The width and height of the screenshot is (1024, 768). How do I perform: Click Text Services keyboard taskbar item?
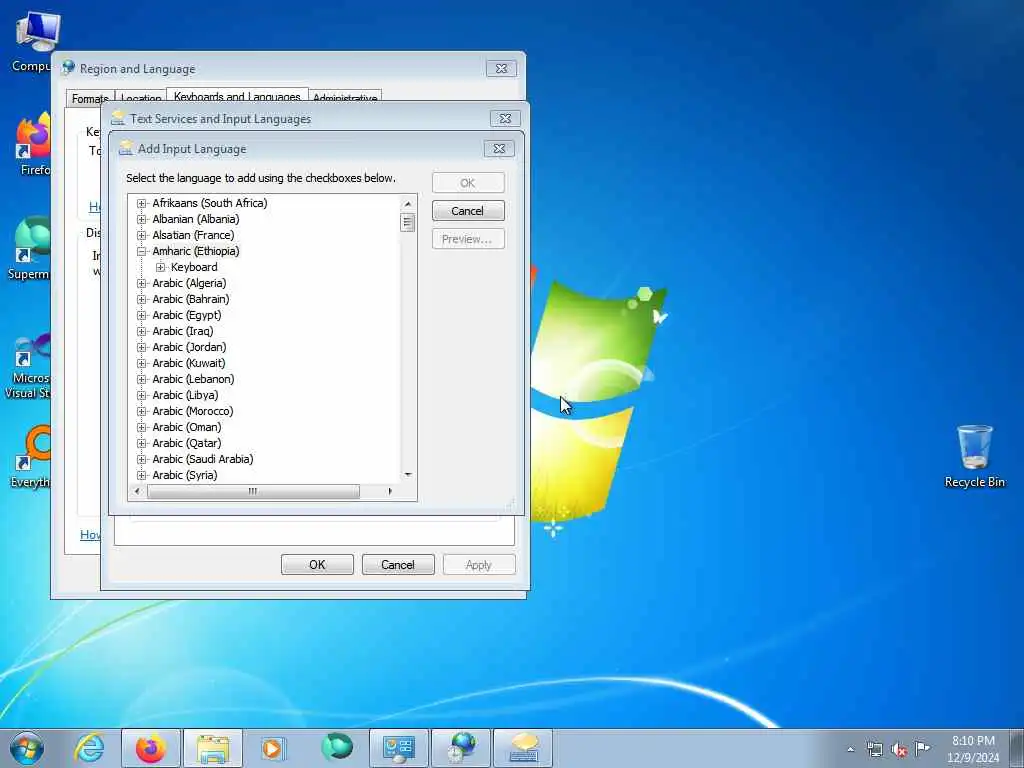523,748
